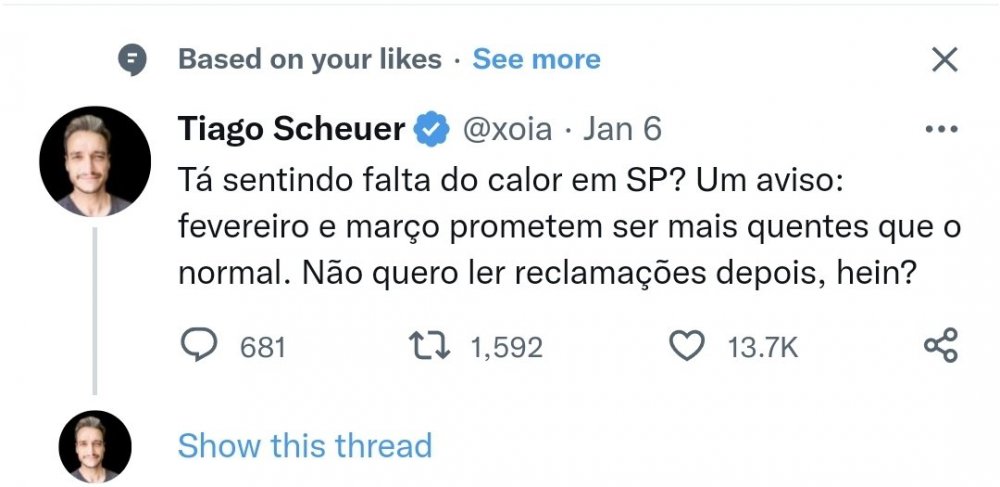This screenshot has height=487, width=1000.
Task: Click the small avatar beside 'Show this thread'
Action: pos(95,446)
